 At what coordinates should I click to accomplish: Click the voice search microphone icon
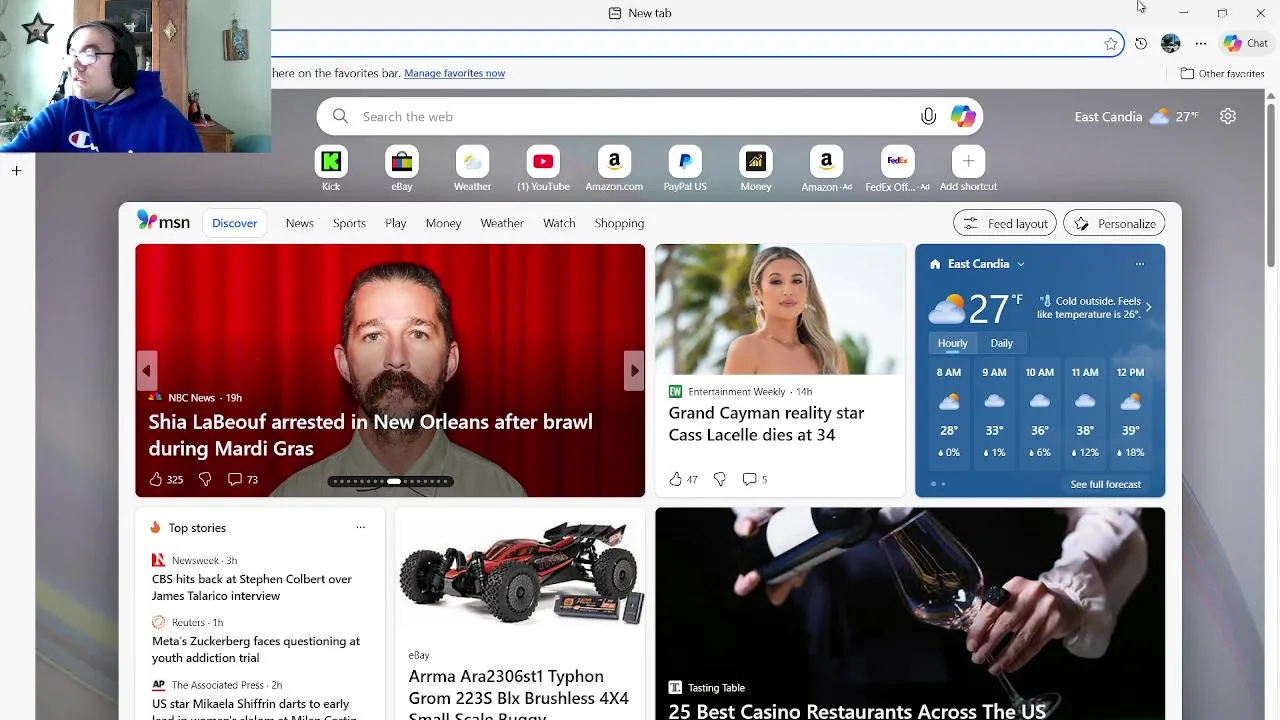928,117
